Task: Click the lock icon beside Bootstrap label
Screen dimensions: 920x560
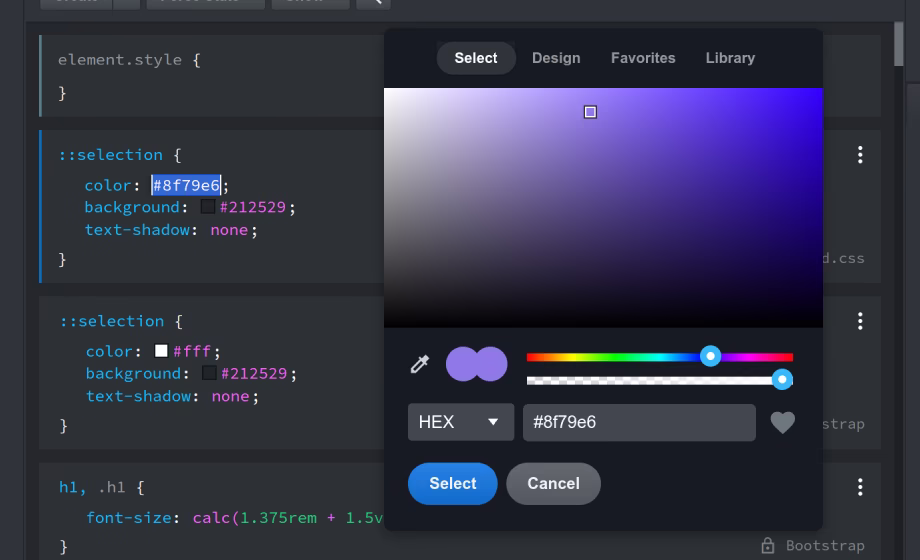Action: (x=768, y=545)
